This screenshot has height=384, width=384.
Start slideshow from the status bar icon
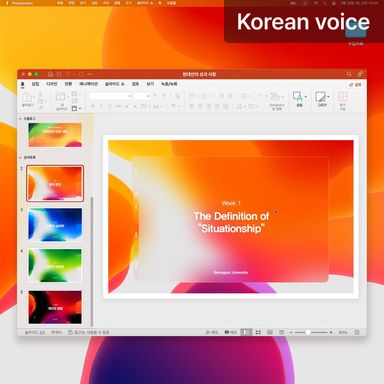pos(282,332)
